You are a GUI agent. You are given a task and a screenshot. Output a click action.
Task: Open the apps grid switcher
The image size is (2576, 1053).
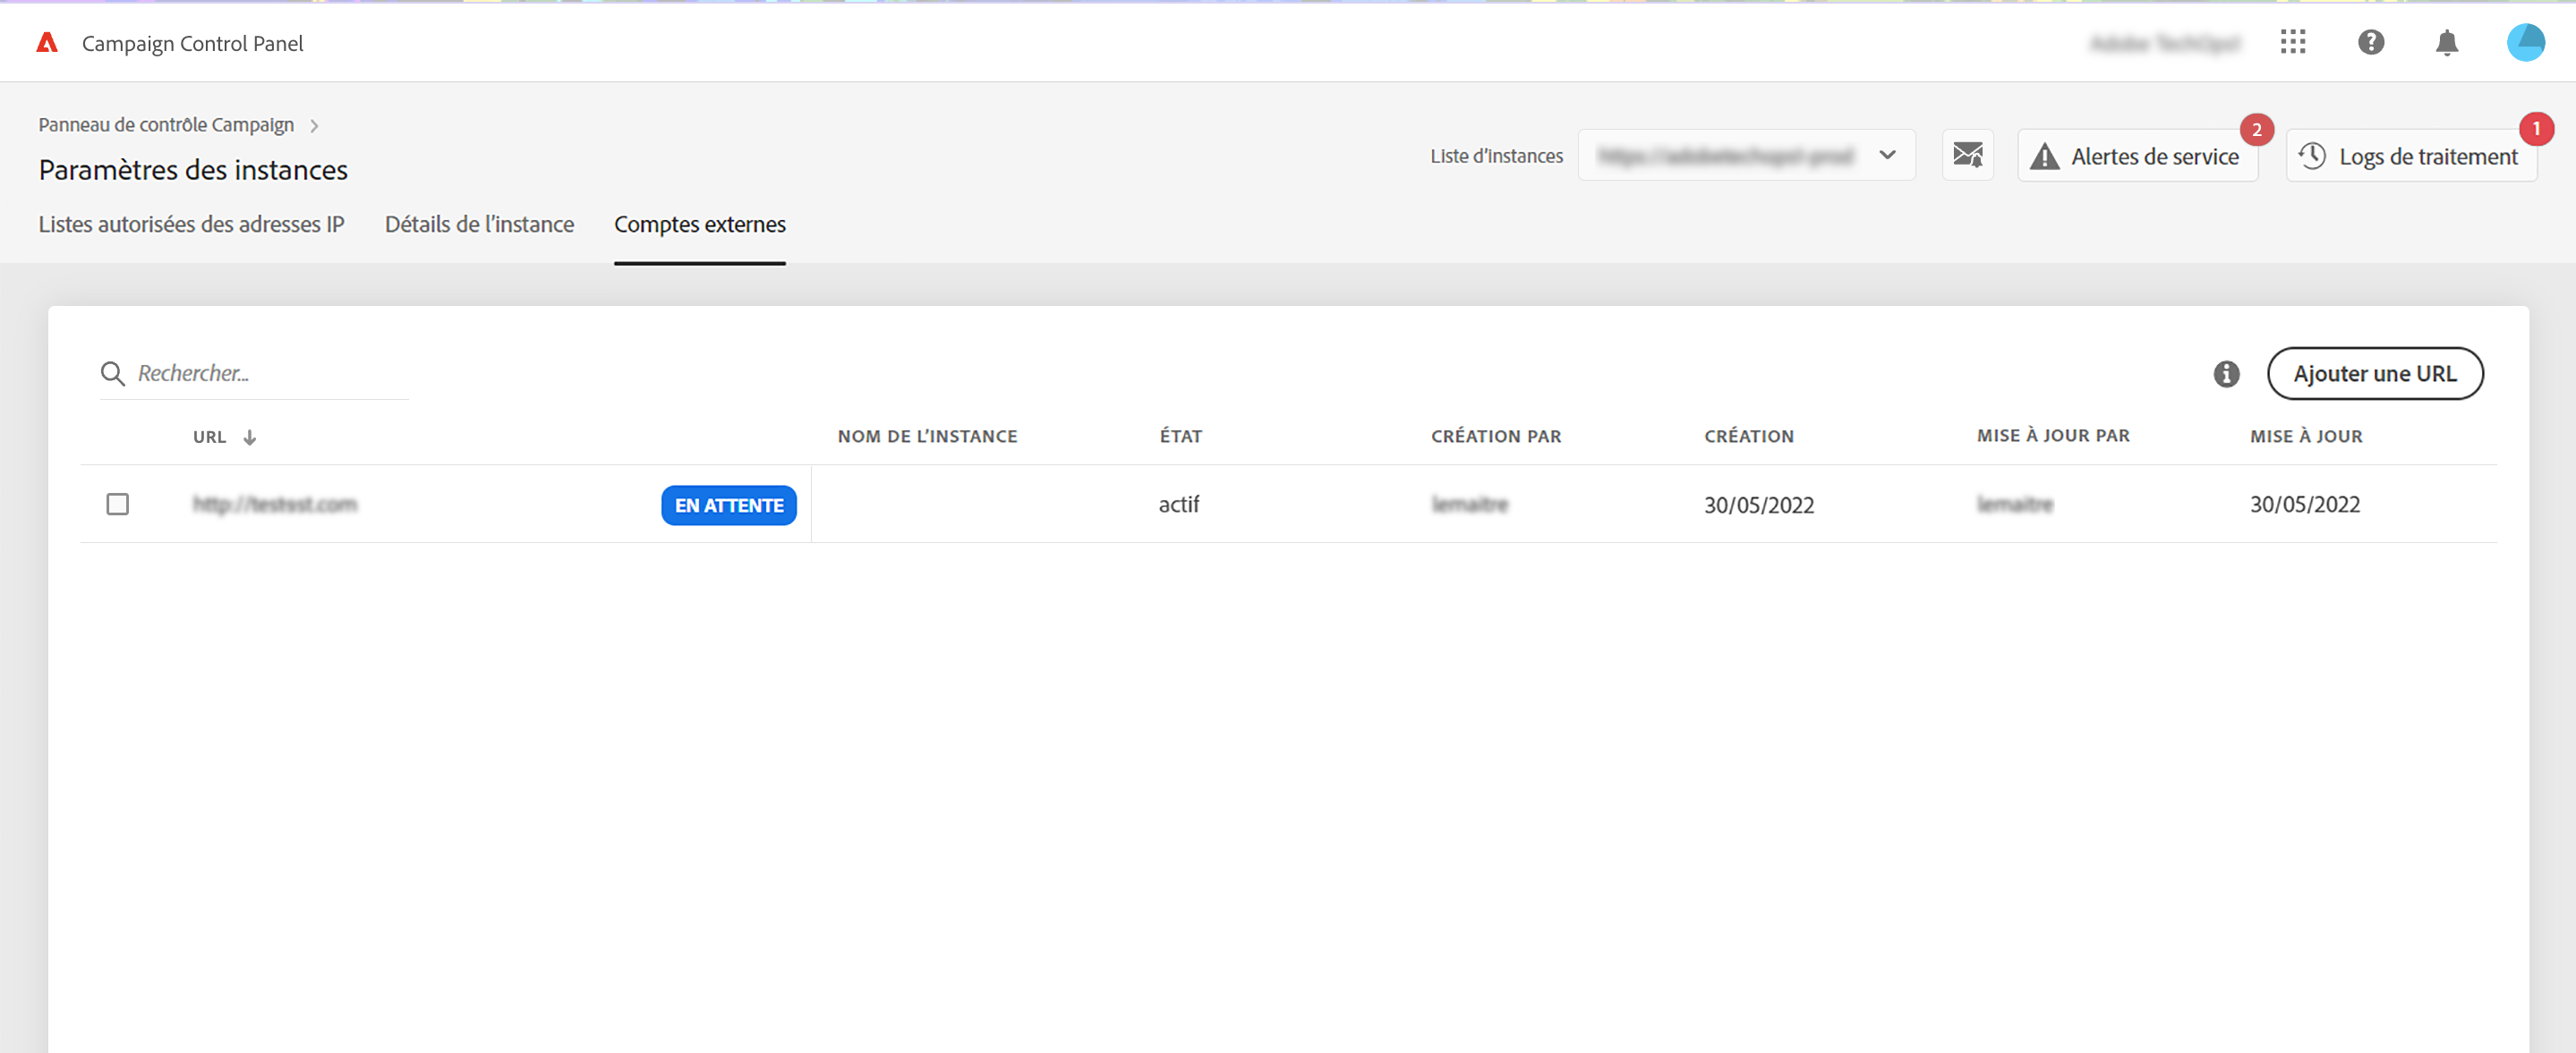(2292, 42)
